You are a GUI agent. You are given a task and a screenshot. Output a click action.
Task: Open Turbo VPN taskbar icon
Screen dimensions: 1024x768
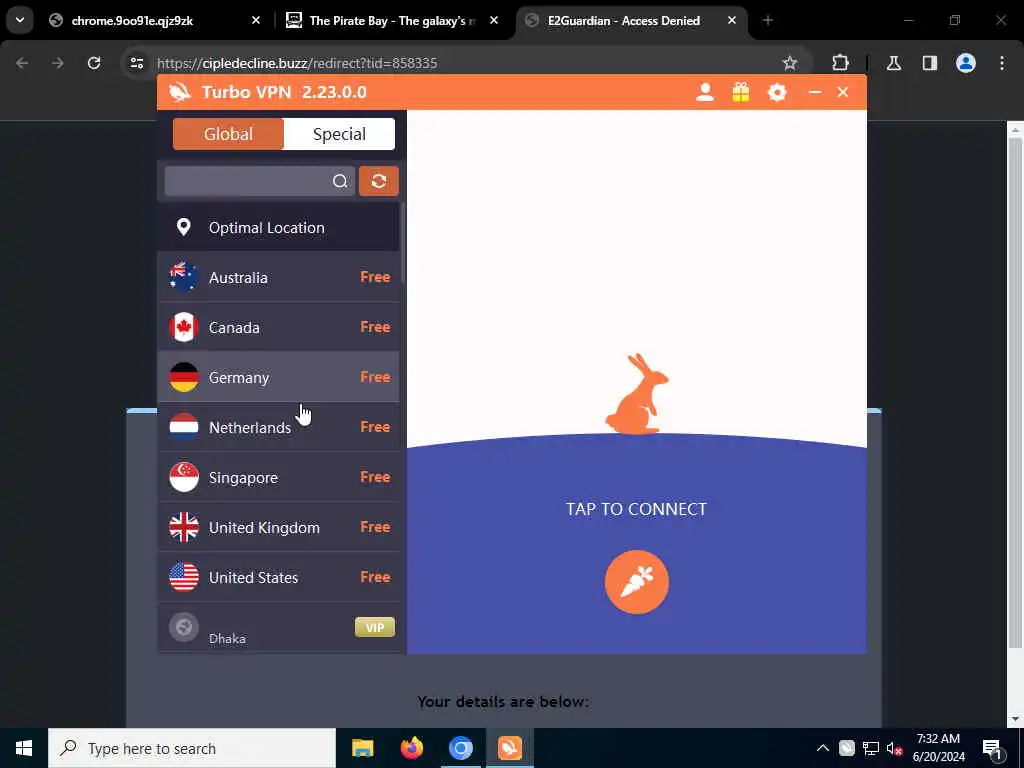click(x=509, y=748)
